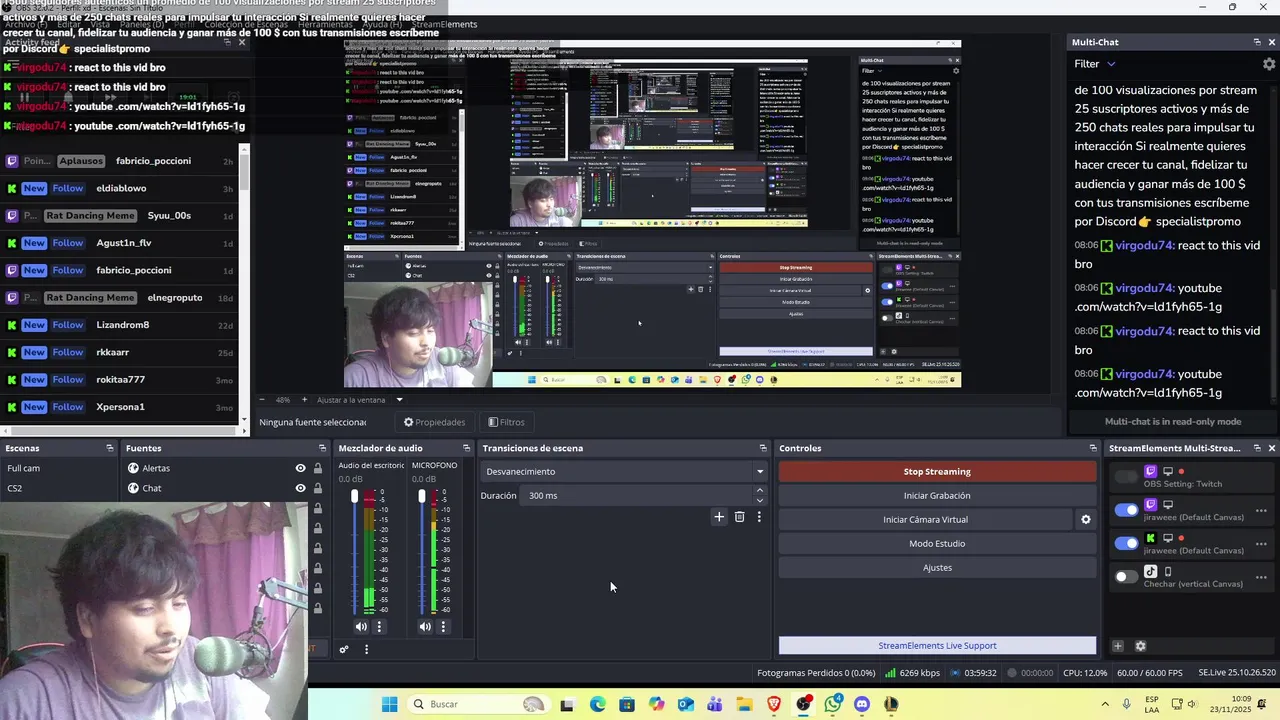The width and height of the screenshot is (1280, 720).
Task: Open source Propiedades button
Action: click(434, 422)
